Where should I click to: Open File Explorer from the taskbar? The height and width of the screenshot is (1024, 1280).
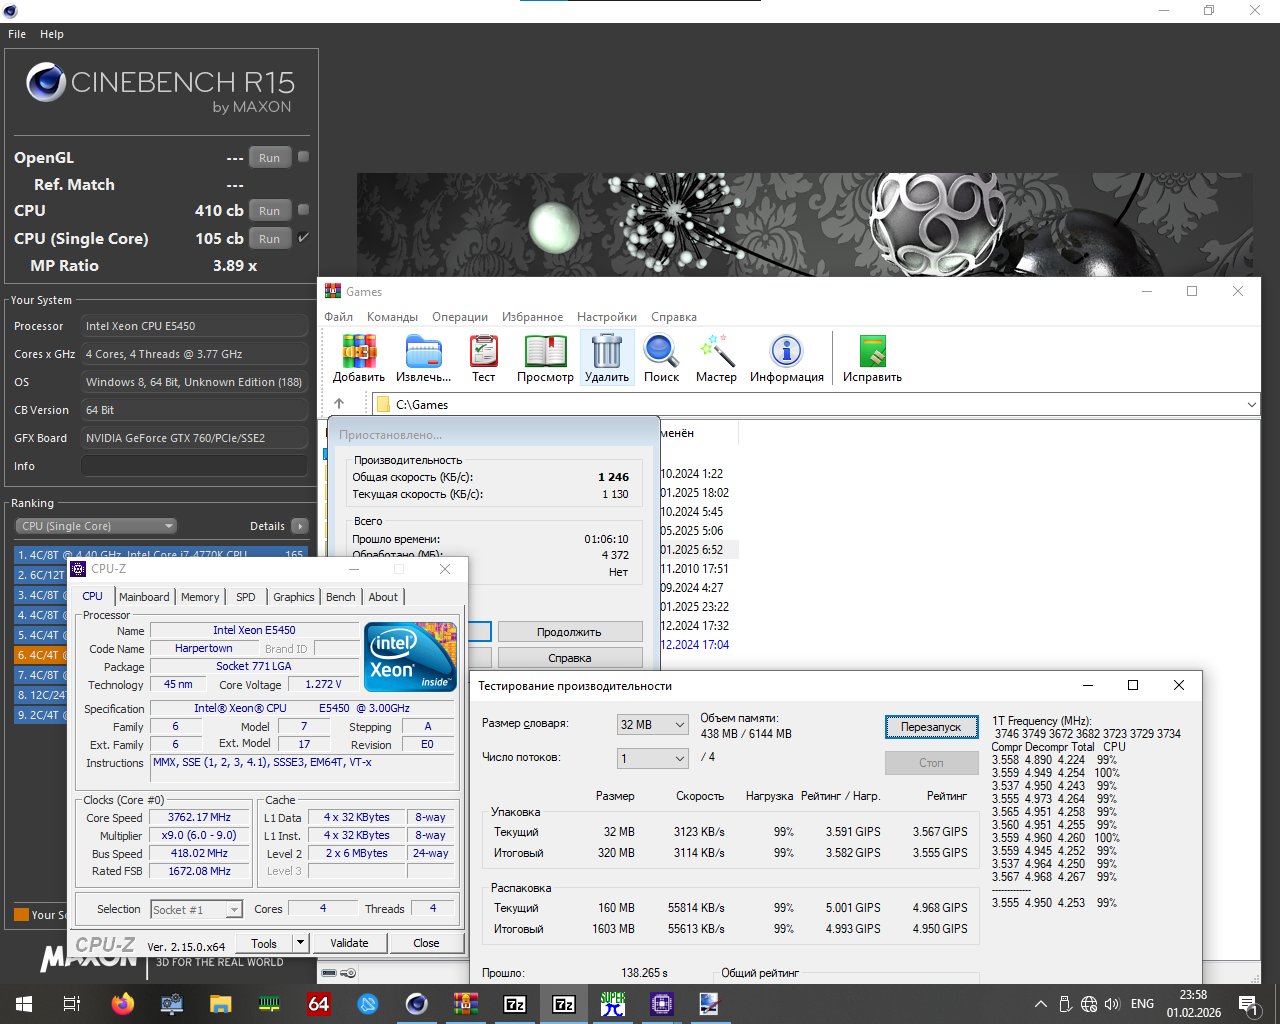220,1004
